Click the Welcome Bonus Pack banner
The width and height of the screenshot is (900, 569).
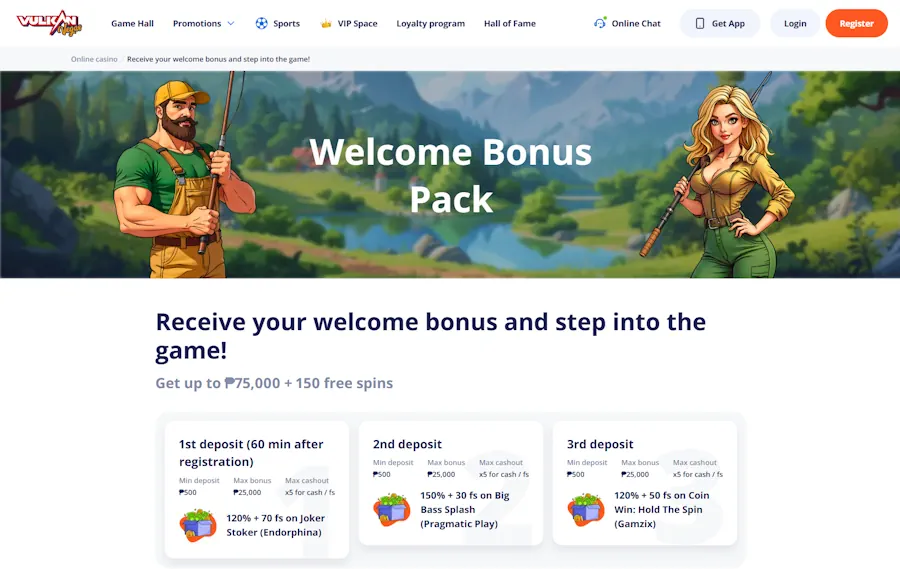[x=450, y=175]
